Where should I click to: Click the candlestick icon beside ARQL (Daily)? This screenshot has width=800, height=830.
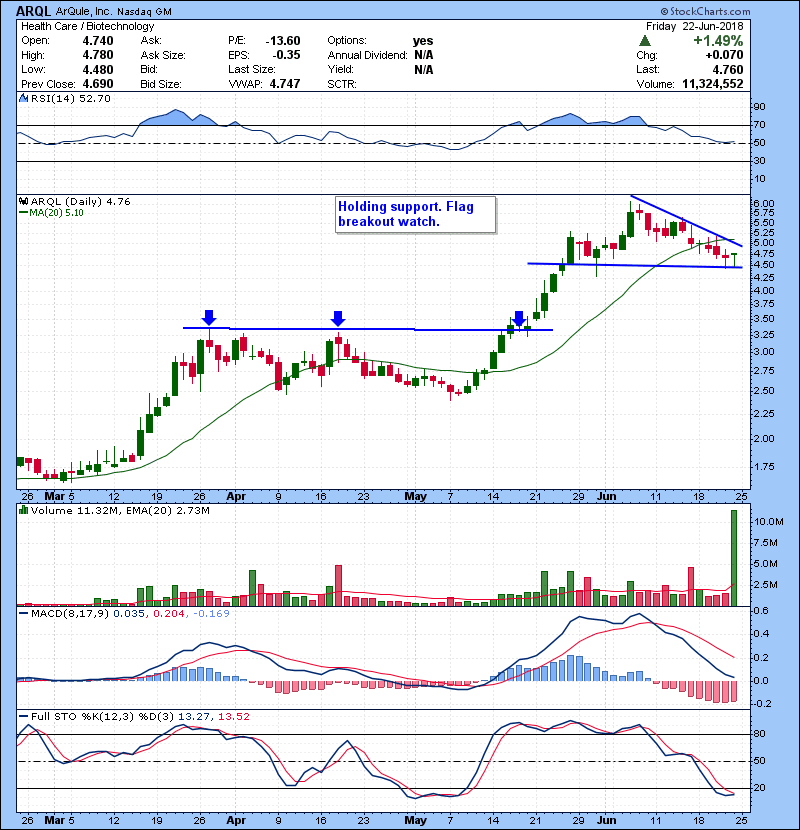tap(23, 201)
